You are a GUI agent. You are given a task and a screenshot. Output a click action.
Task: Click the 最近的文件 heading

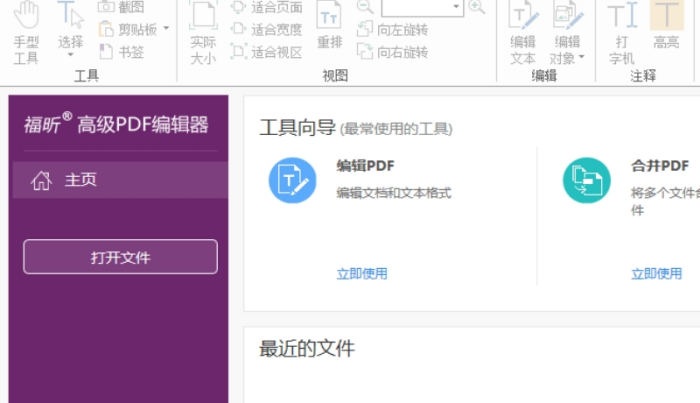[307, 349]
